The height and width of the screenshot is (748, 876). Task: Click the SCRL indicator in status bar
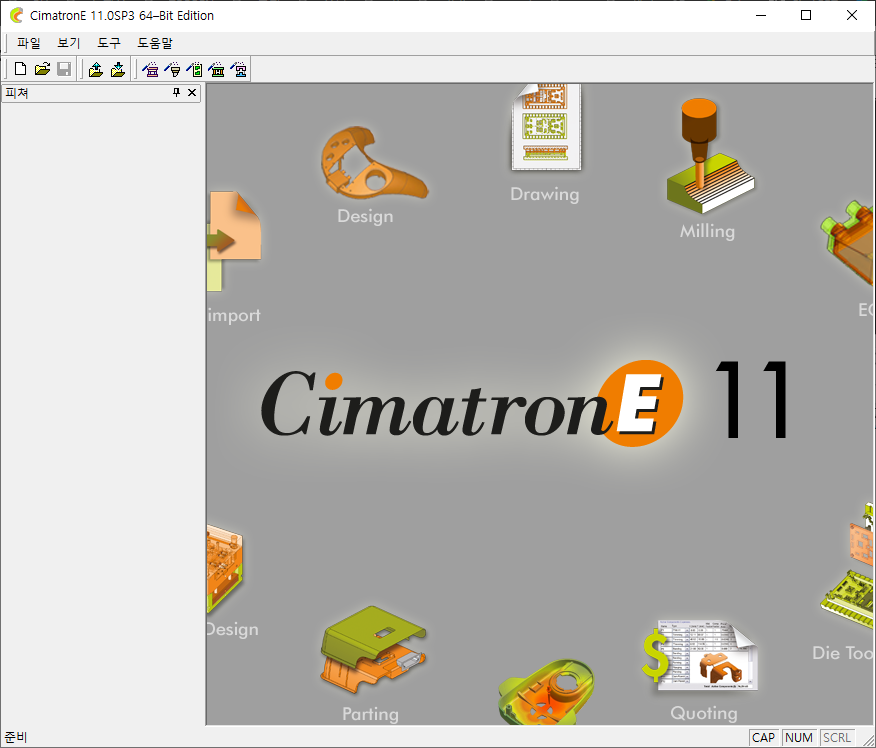point(837,737)
